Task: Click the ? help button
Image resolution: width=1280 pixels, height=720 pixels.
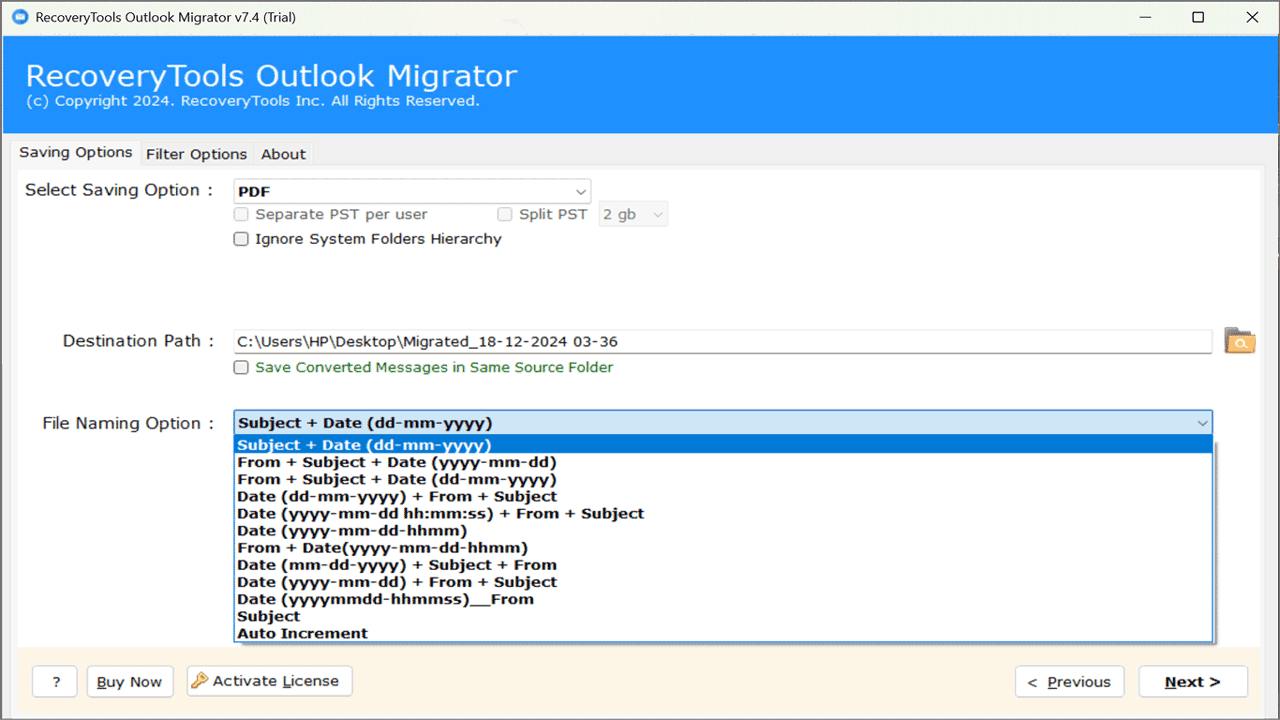Action: point(55,681)
